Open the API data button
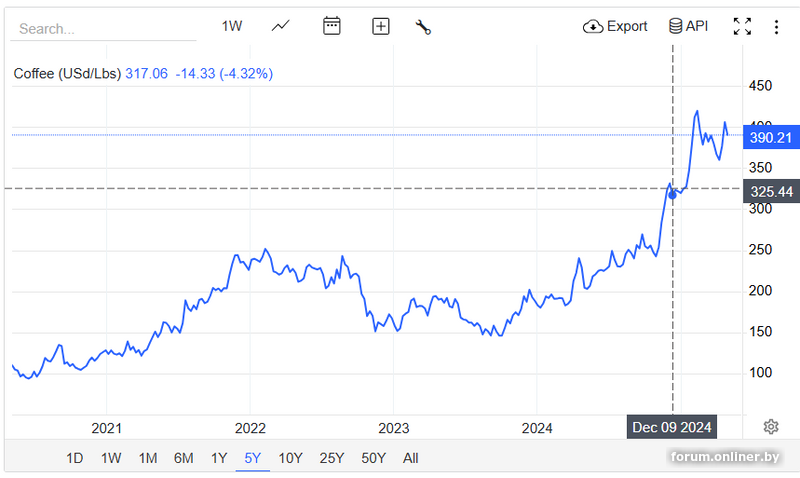This screenshot has height=478, width=800. [688, 26]
